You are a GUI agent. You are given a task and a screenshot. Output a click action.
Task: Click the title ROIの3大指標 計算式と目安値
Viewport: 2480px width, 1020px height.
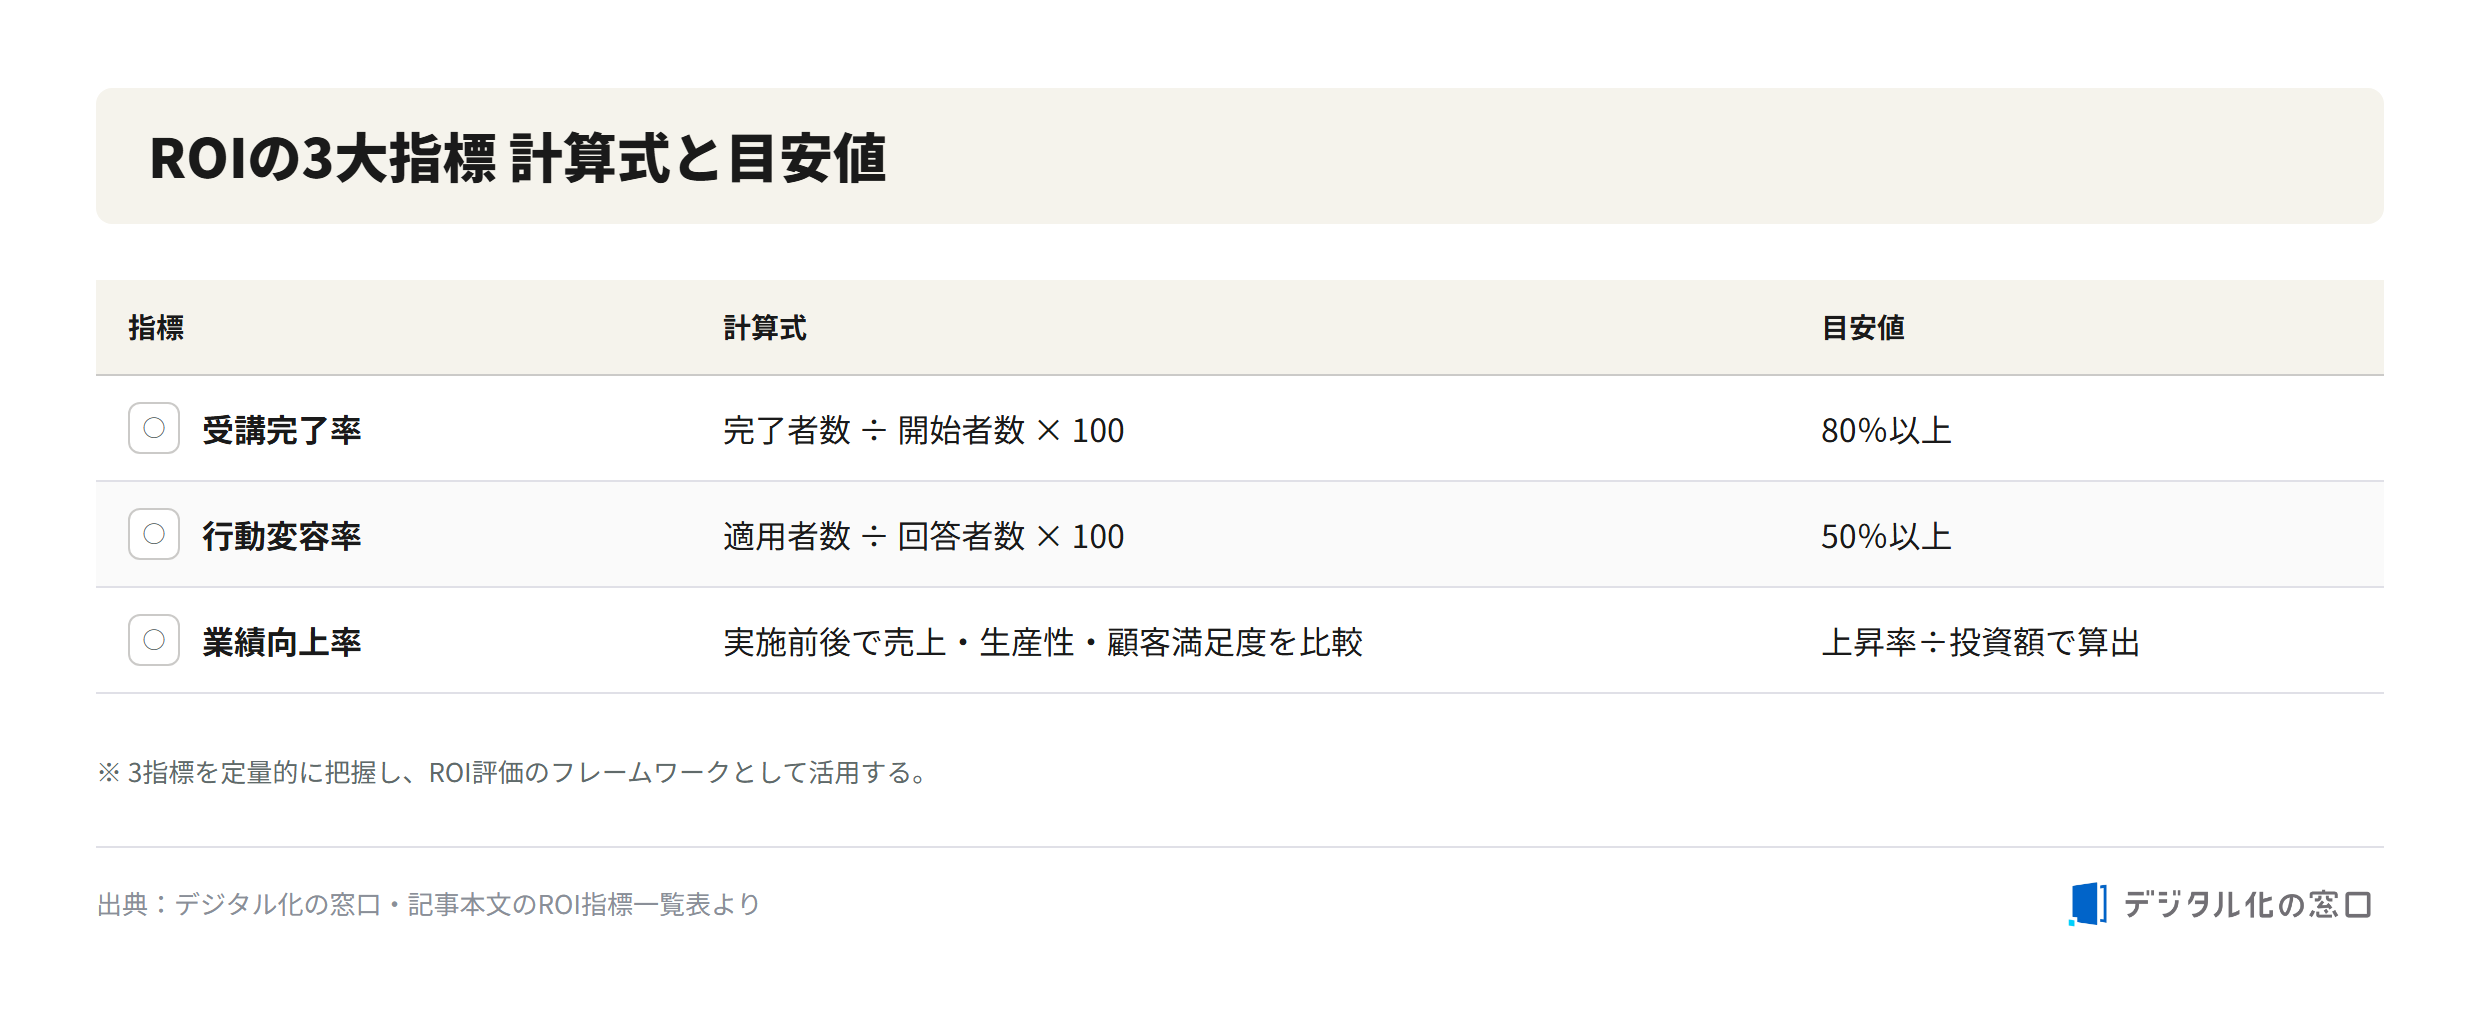click(518, 158)
